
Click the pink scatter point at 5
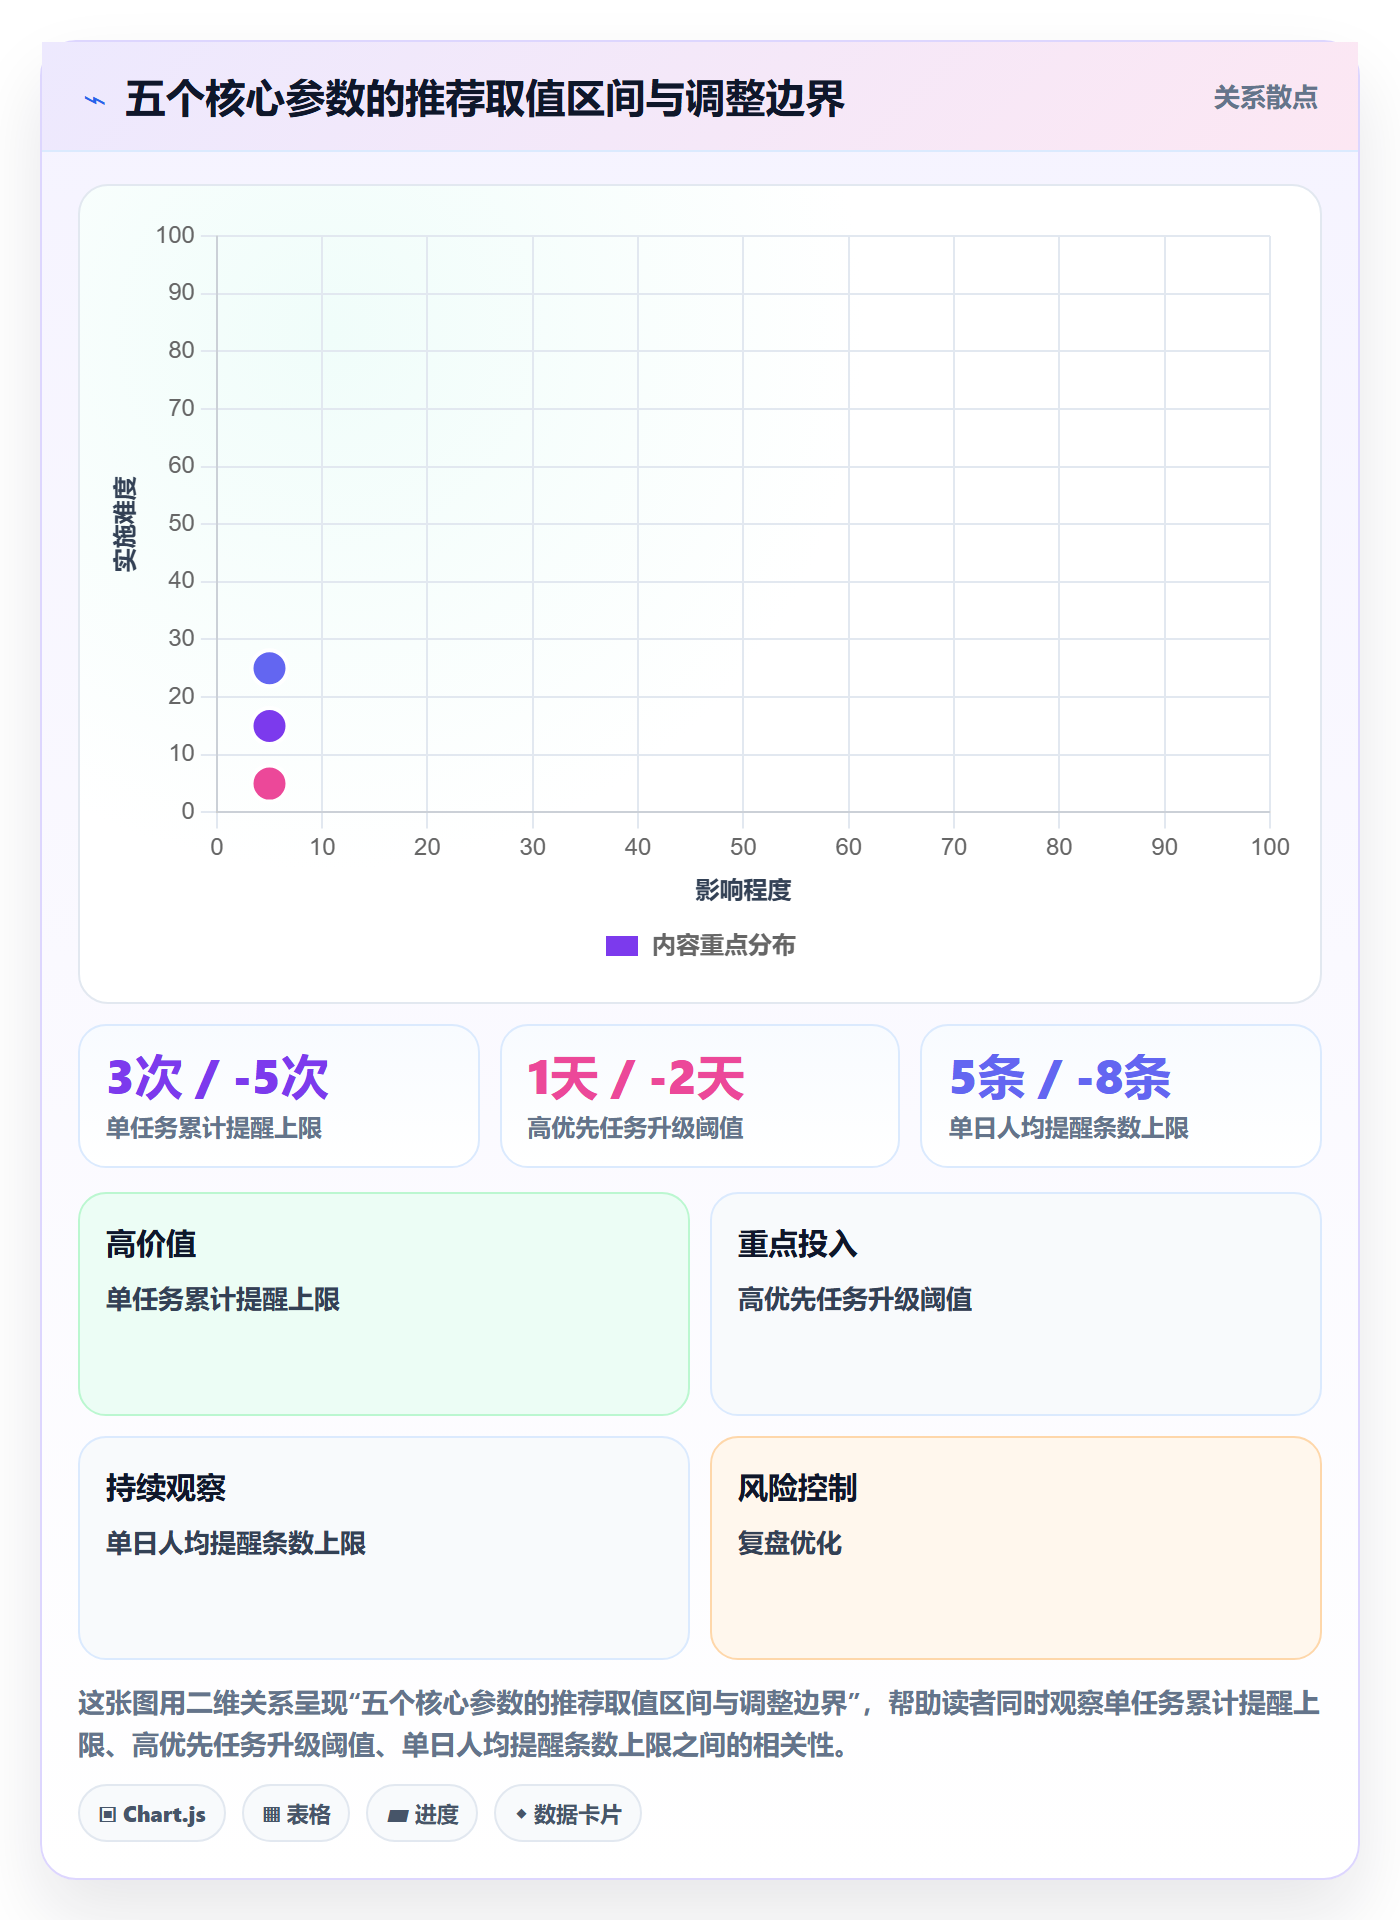coord(269,783)
